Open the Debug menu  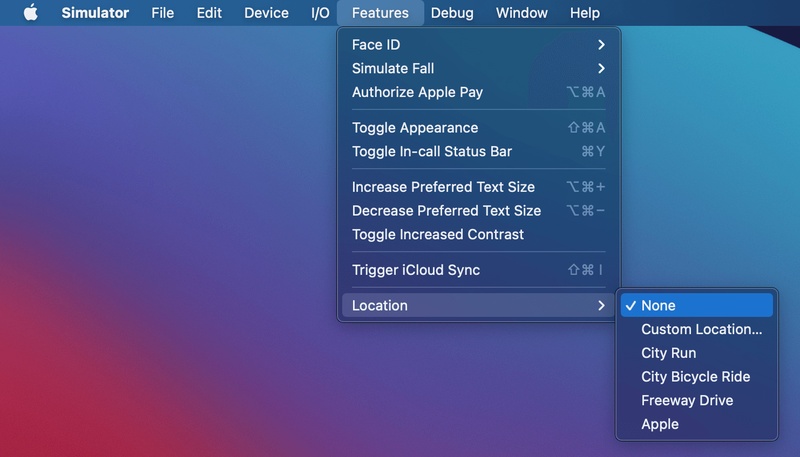tap(452, 13)
